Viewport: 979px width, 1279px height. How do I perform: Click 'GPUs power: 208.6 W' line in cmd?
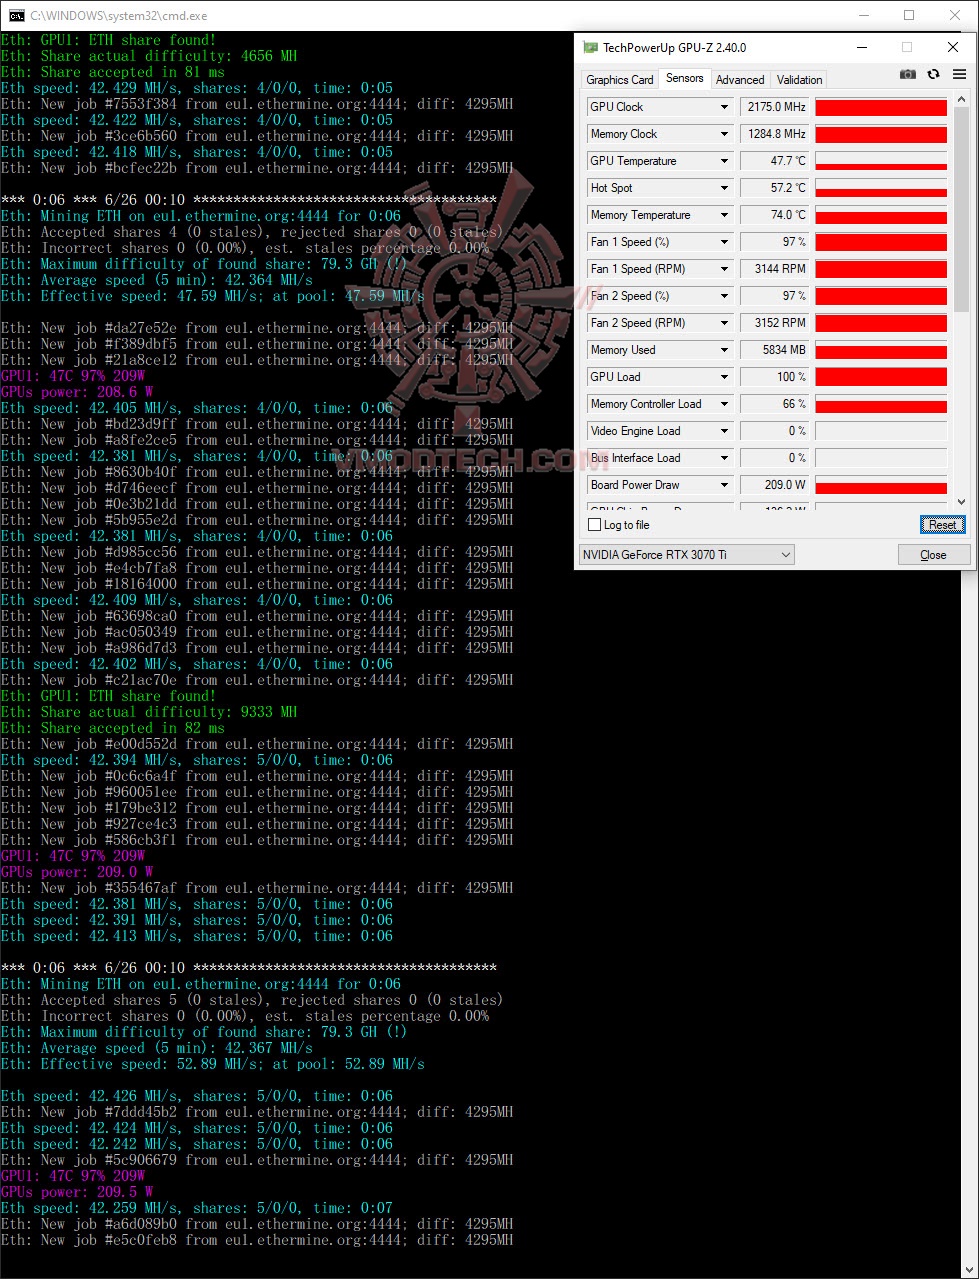77,392
